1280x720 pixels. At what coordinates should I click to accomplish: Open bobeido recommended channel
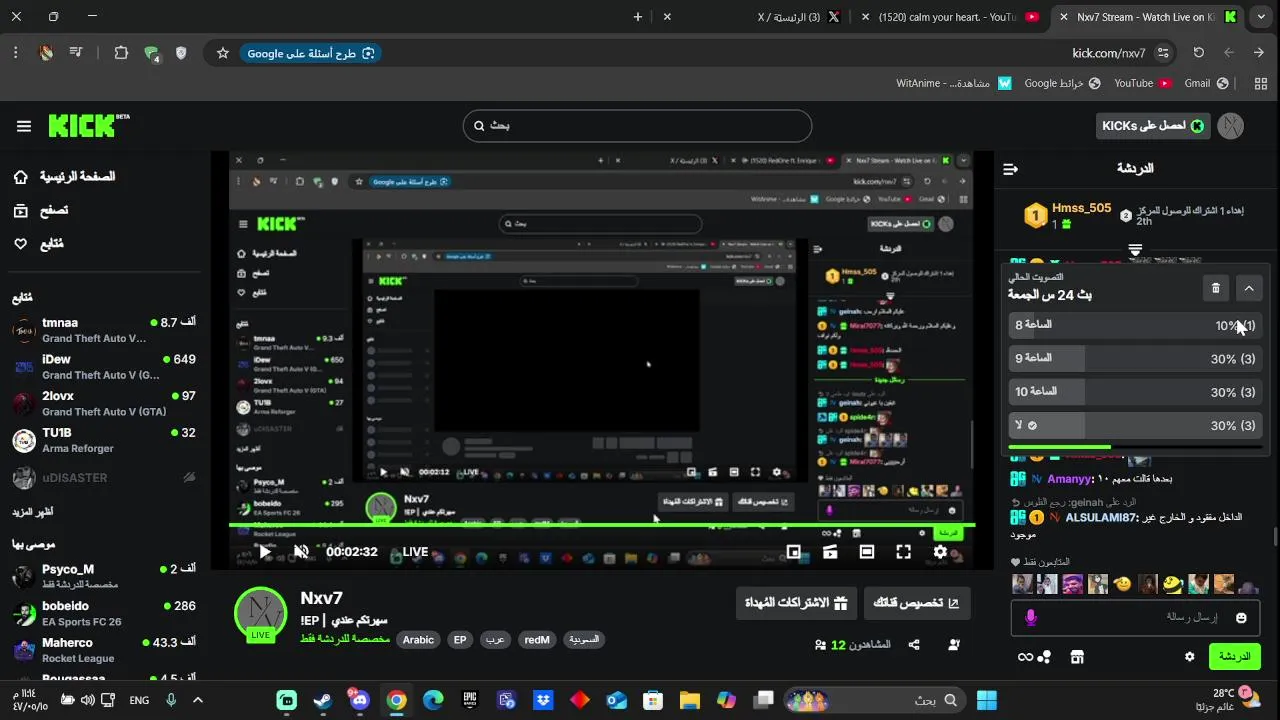[104, 613]
